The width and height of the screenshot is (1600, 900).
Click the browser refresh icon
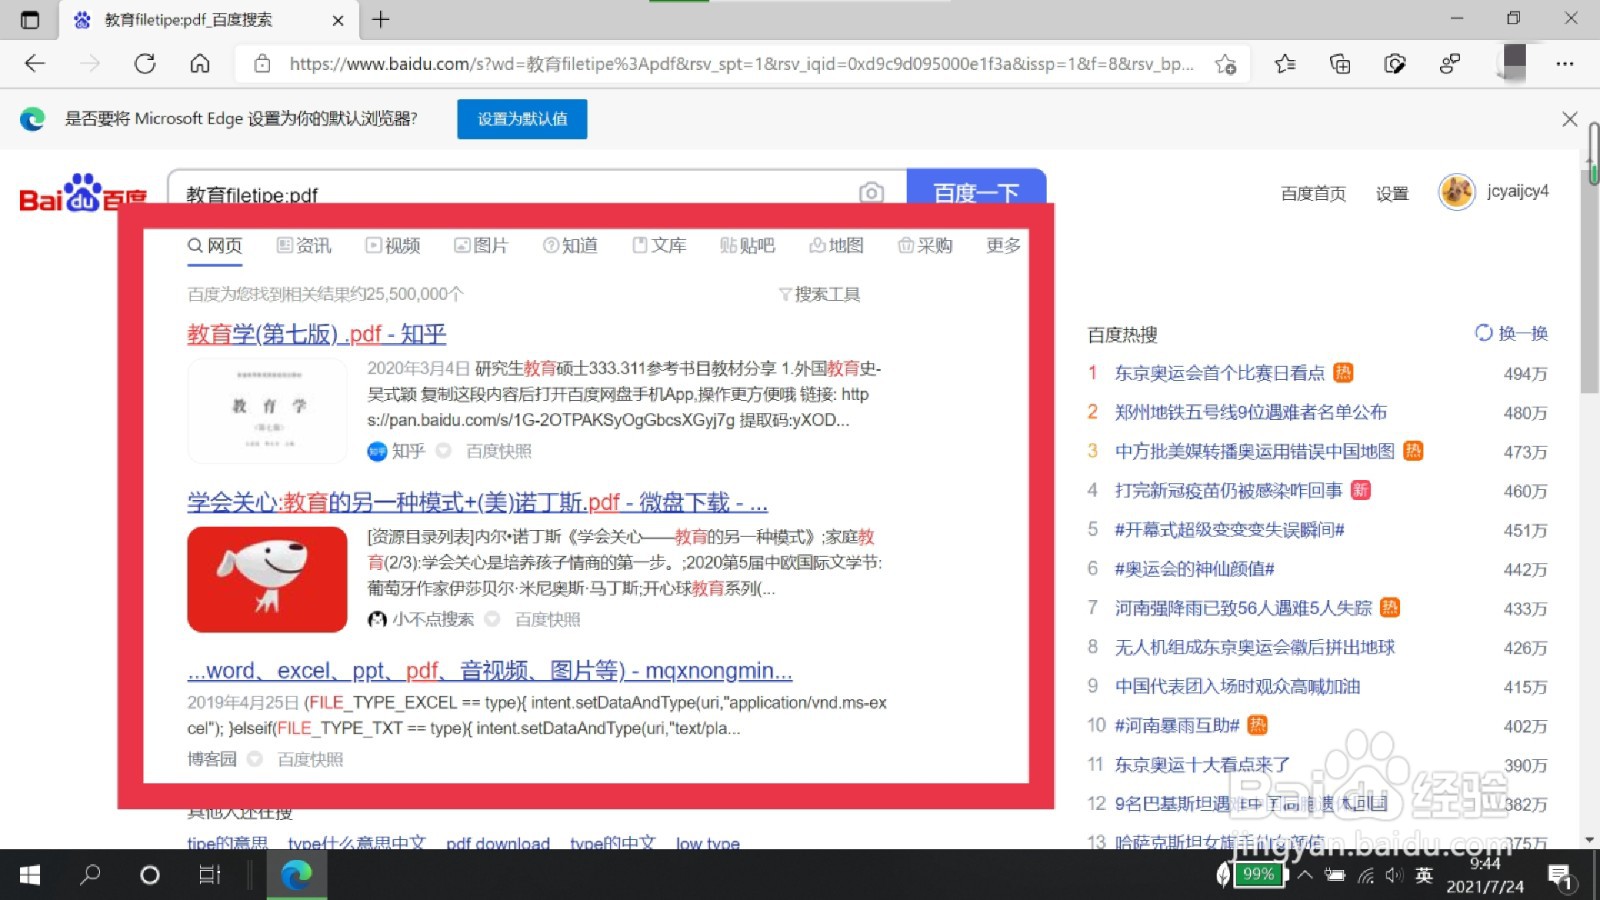[x=145, y=63]
